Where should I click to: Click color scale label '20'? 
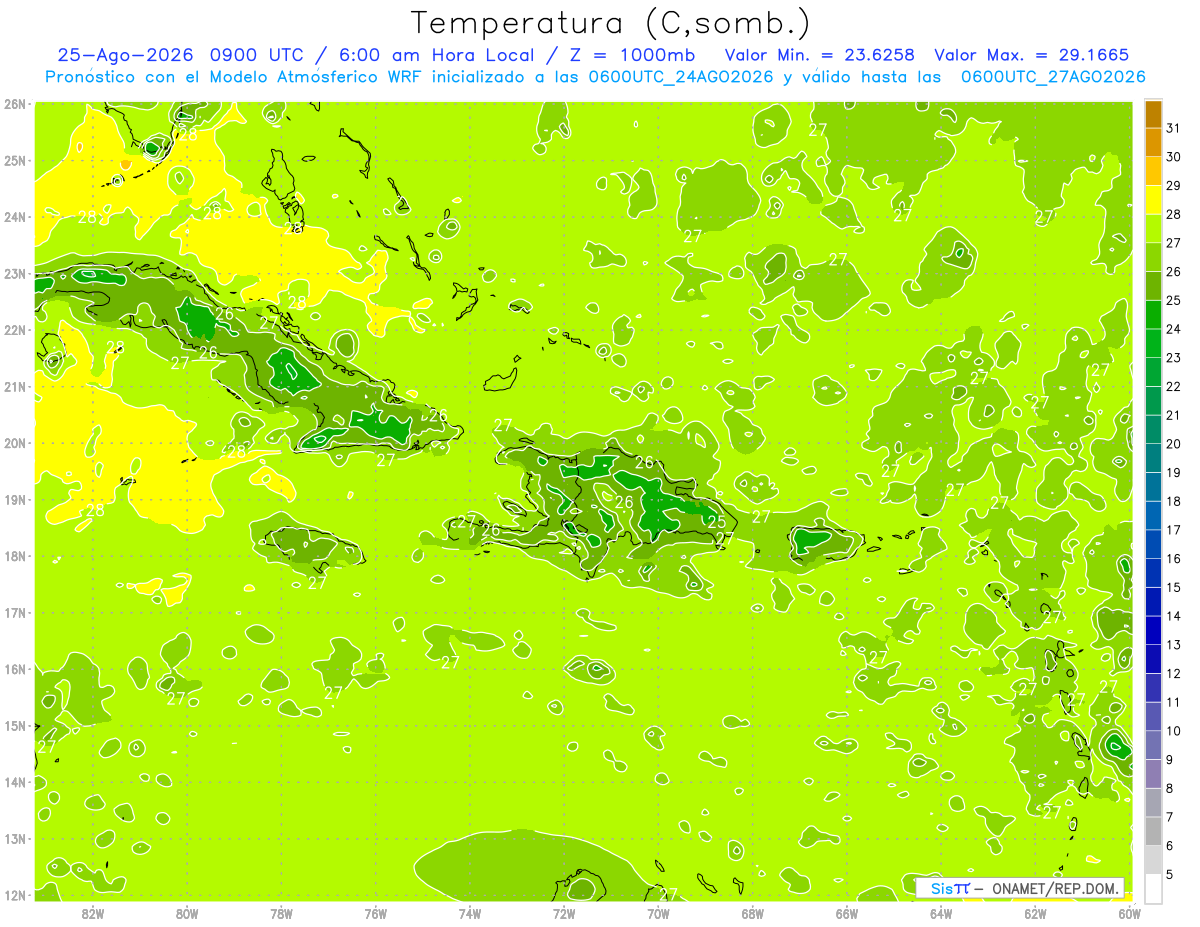coord(1174,444)
